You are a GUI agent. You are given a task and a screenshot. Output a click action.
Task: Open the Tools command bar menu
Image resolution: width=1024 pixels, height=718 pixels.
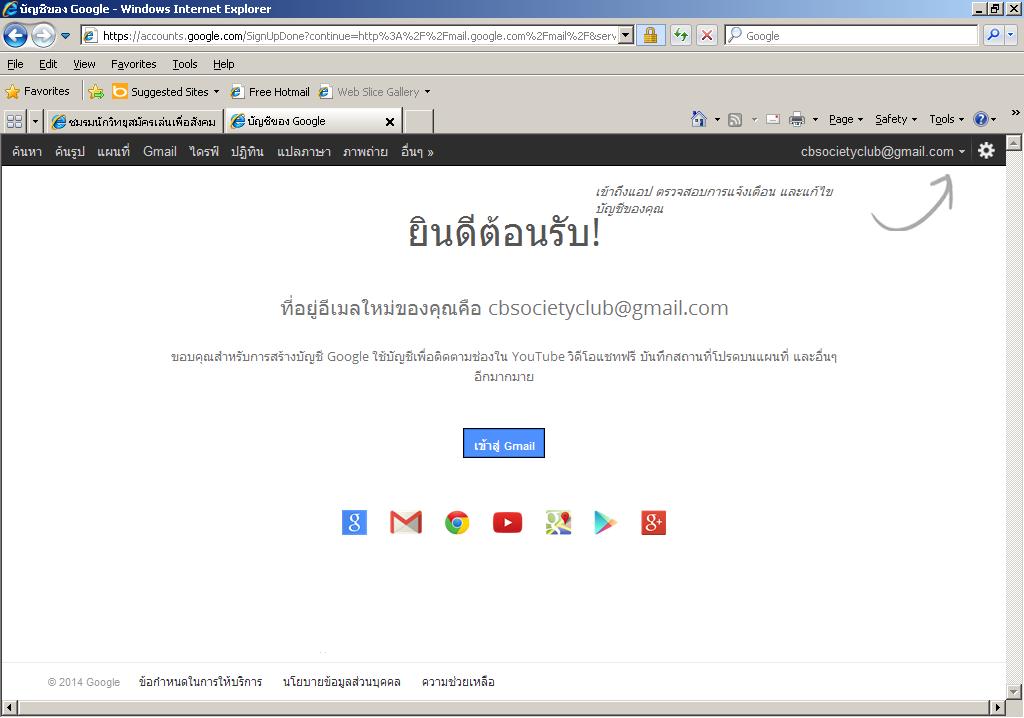(x=946, y=119)
